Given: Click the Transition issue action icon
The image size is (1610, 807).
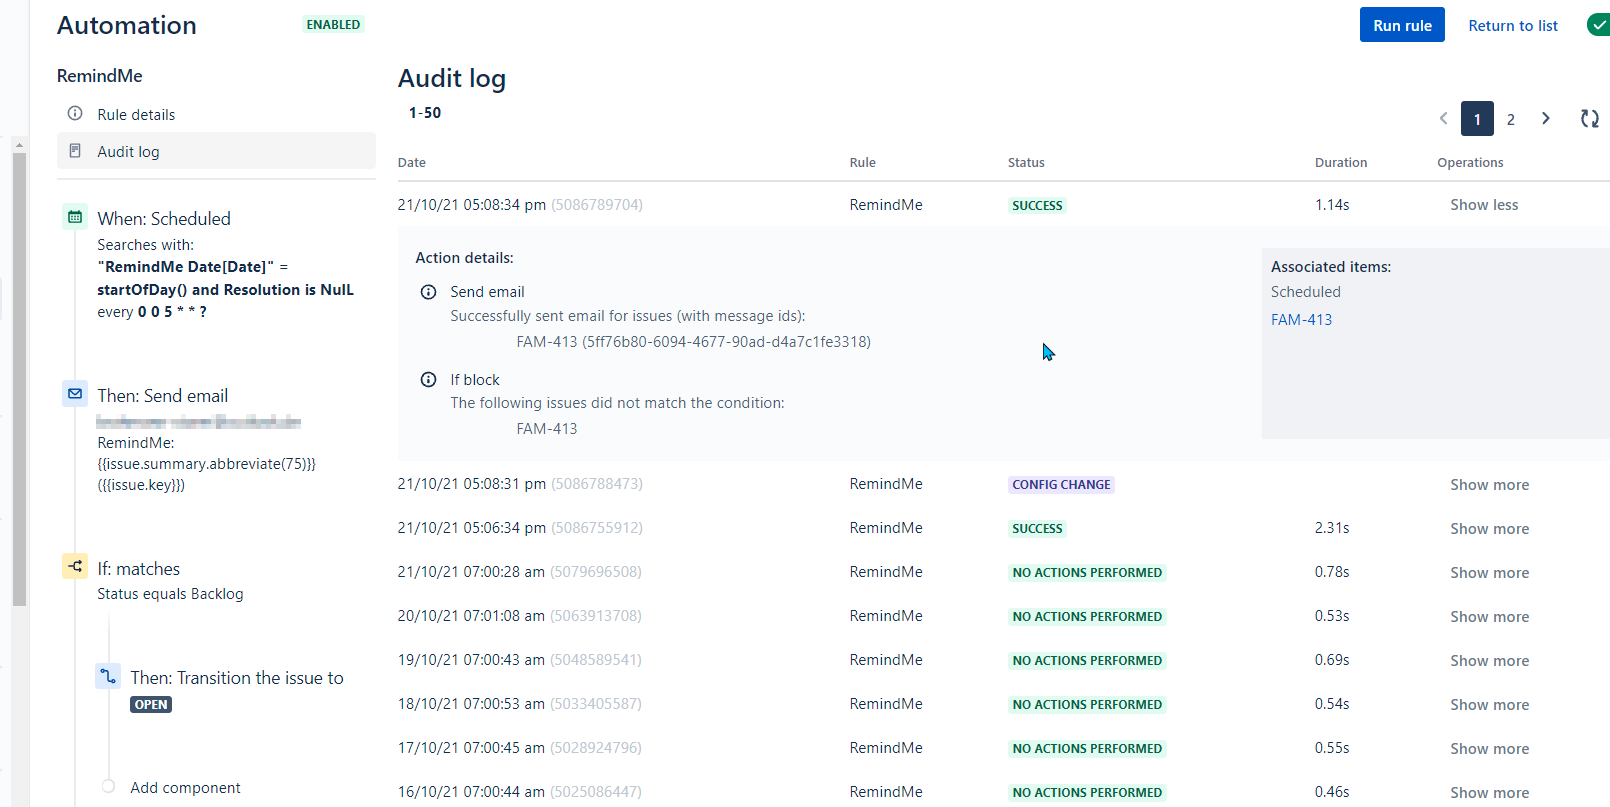Looking at the screenshot, I should [108, 676].
